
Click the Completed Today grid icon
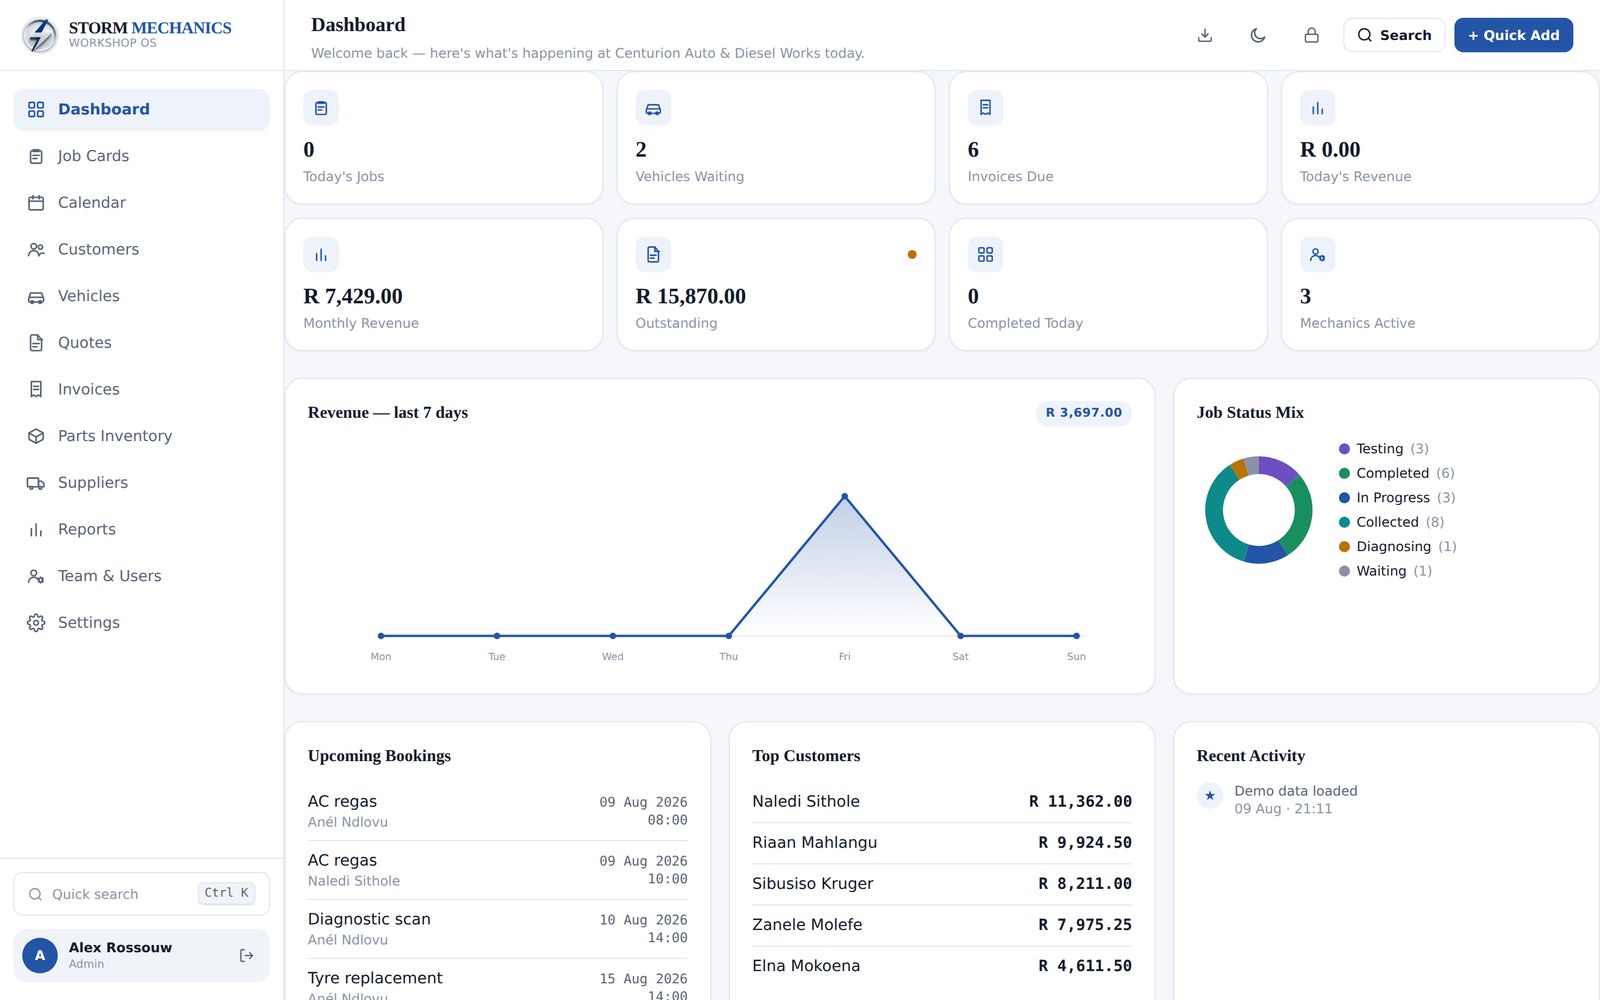pos(985,255)
